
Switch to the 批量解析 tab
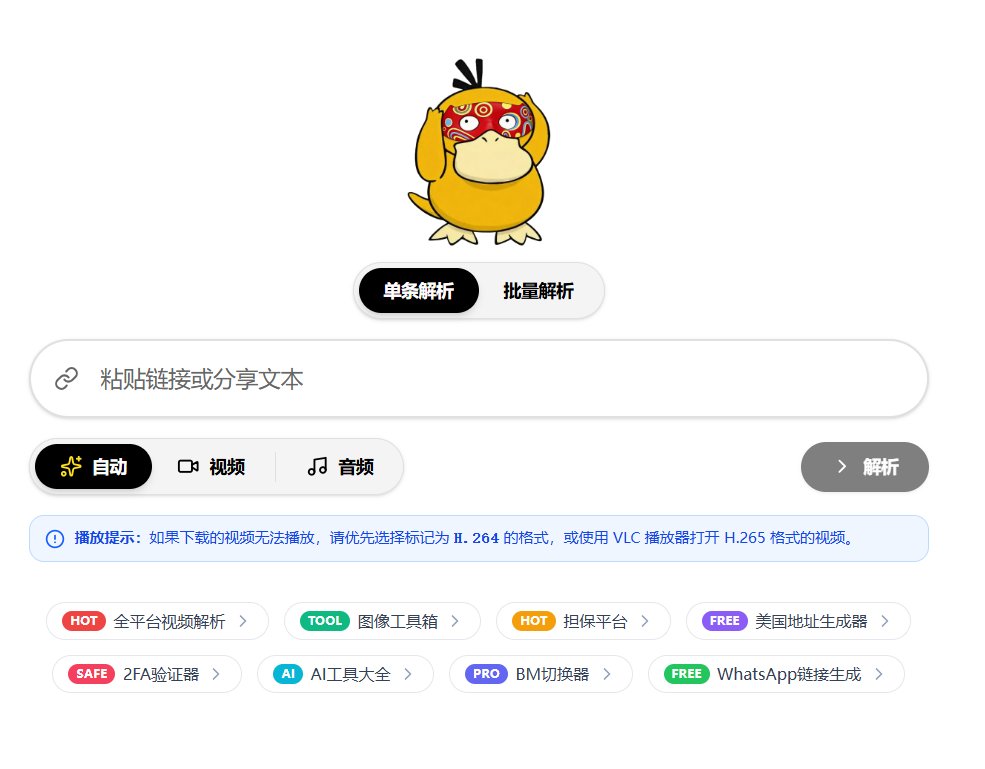tap(538, 291)
